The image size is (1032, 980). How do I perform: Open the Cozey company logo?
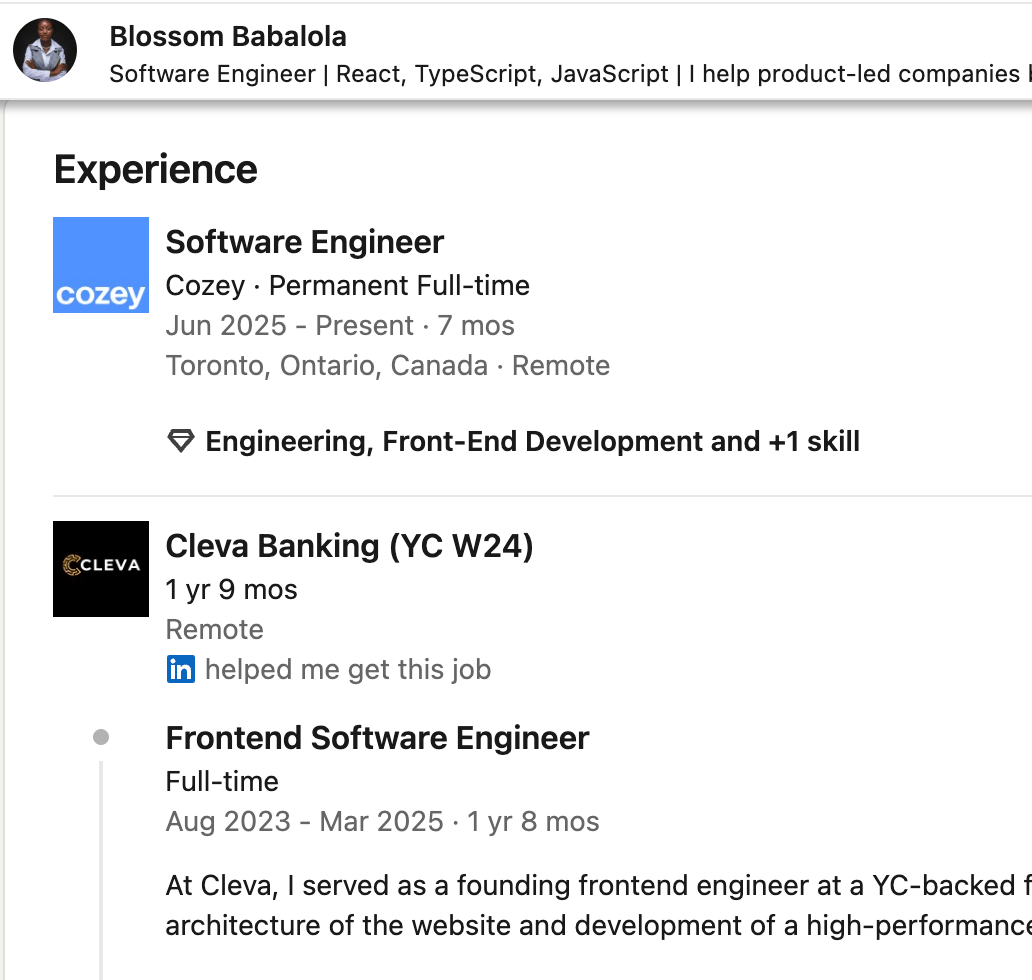(101, 265)
